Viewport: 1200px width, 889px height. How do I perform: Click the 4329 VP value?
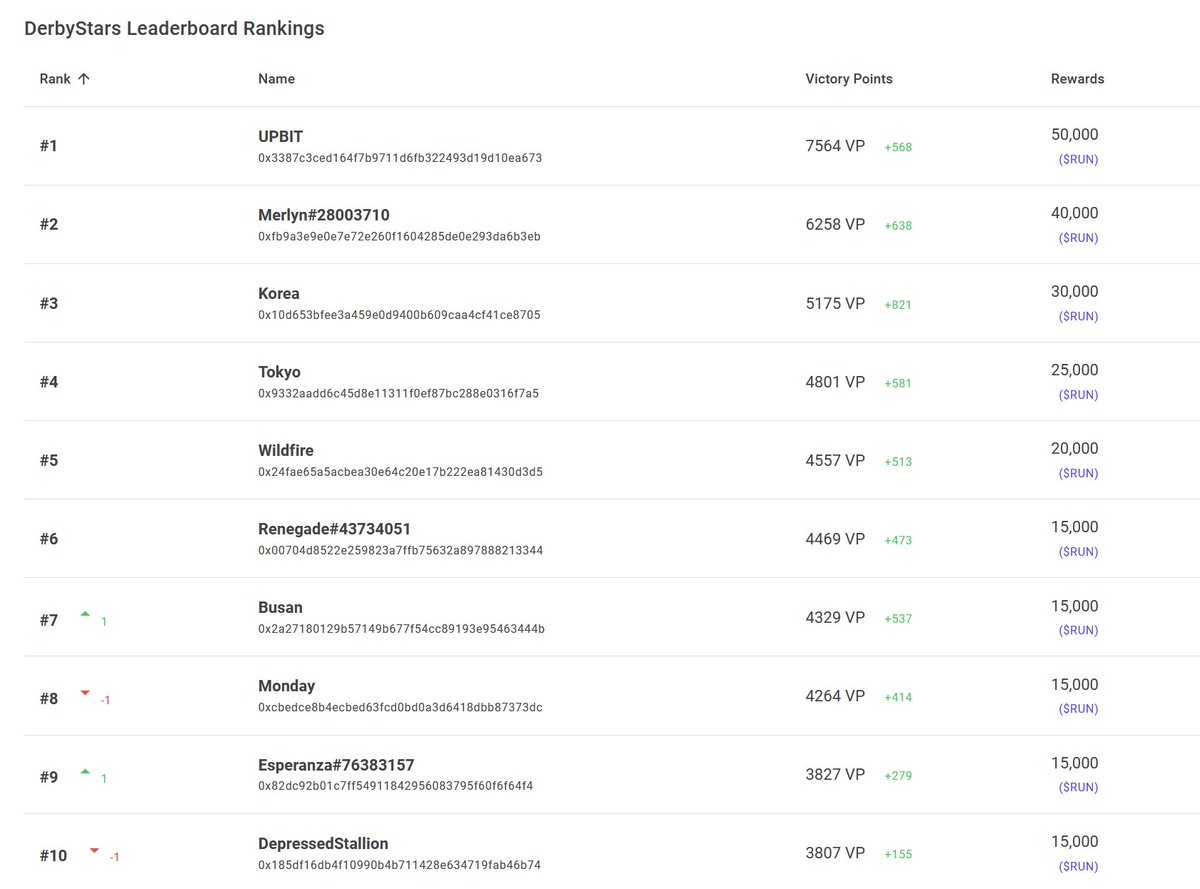[x=835, y=618]
